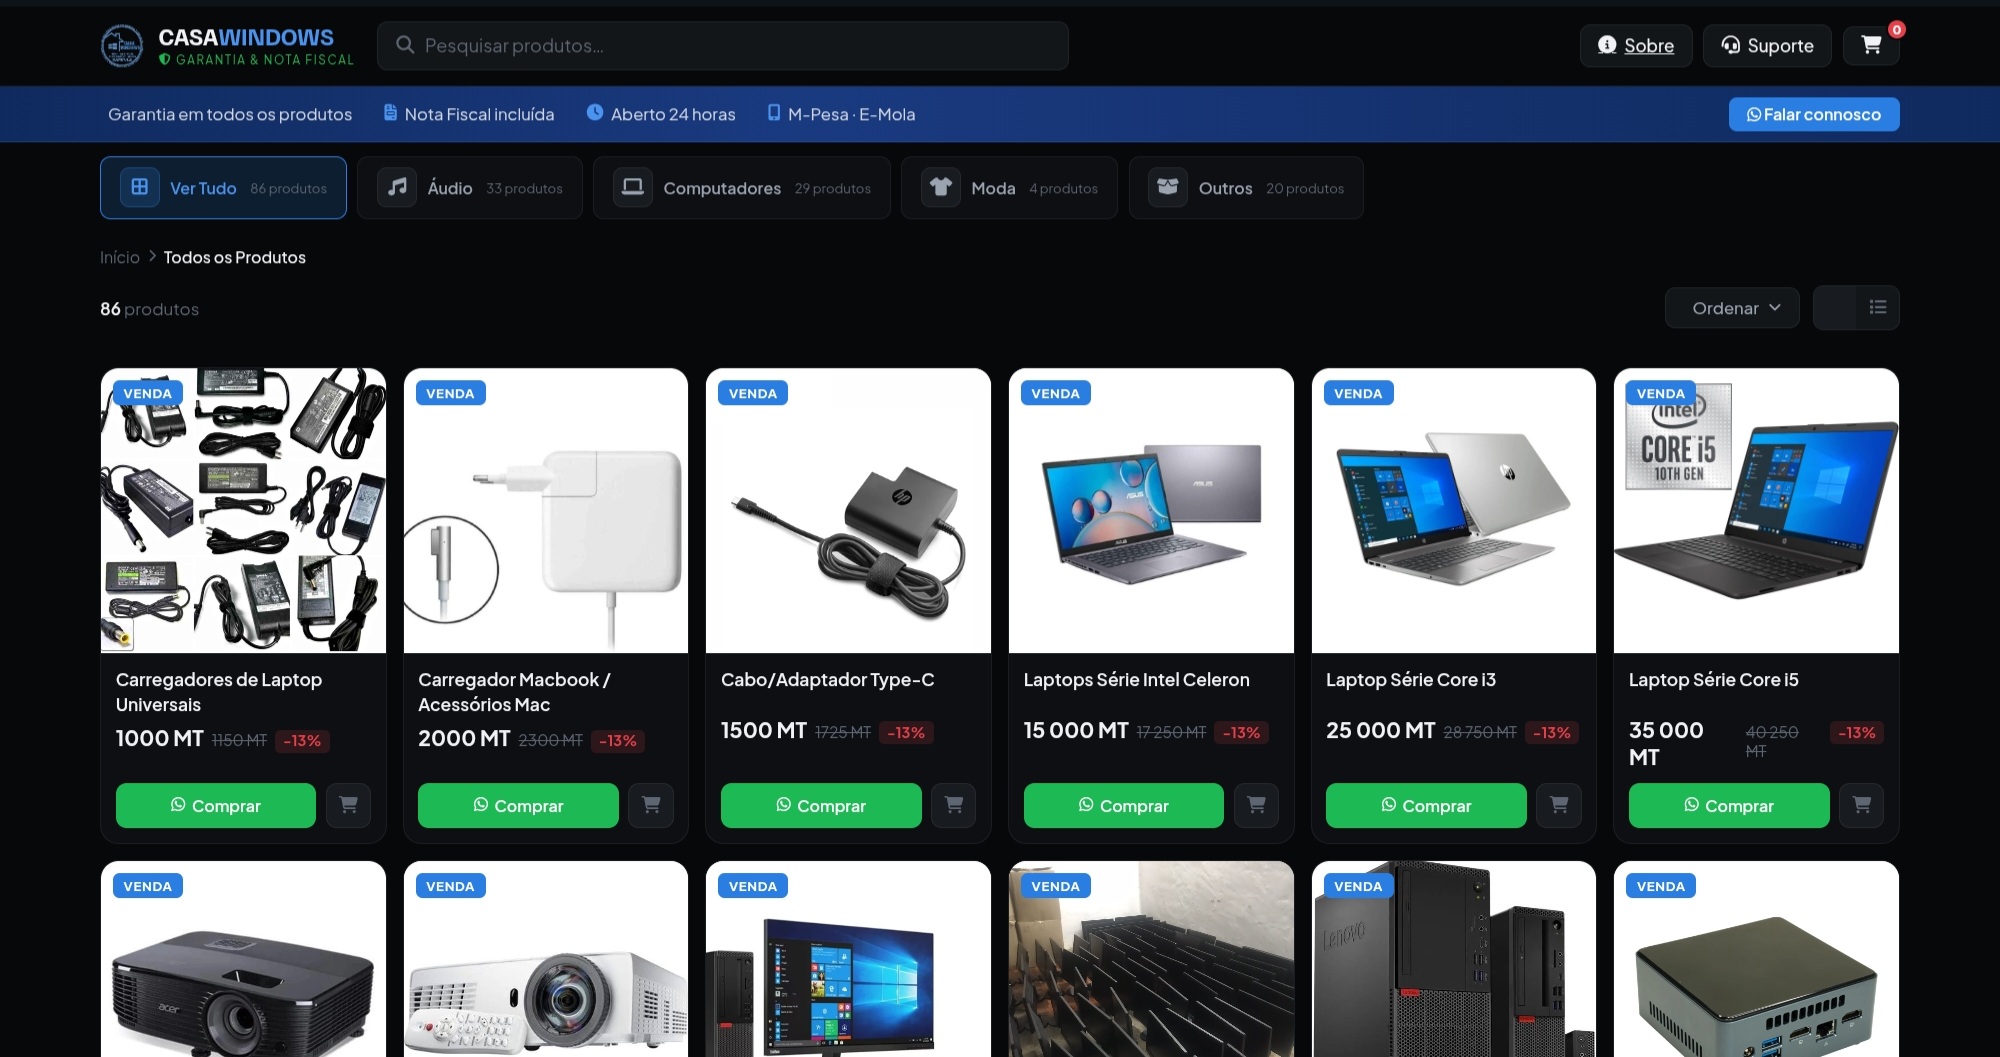
Task: Focus the Pesquisar produtos search field
Action: click(723, 46)
